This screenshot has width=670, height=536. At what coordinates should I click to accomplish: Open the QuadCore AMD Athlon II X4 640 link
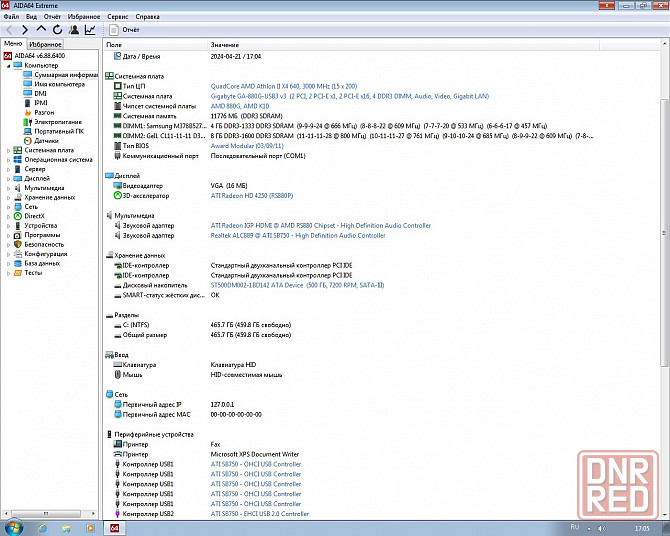(284, 86)
